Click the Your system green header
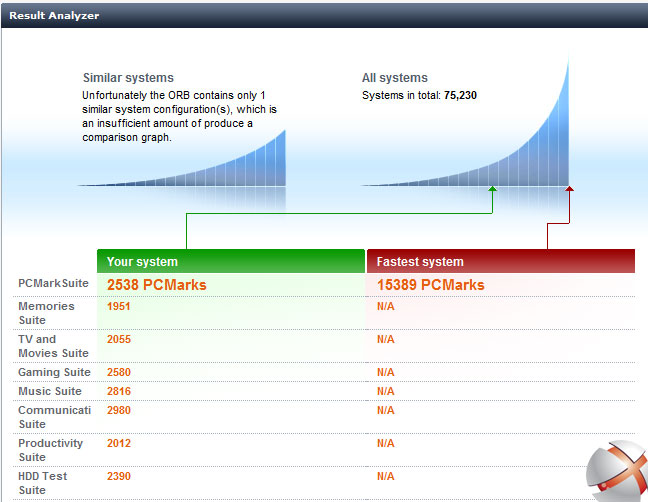The width and height of the screenshot is (648, 502). point(231,261)
